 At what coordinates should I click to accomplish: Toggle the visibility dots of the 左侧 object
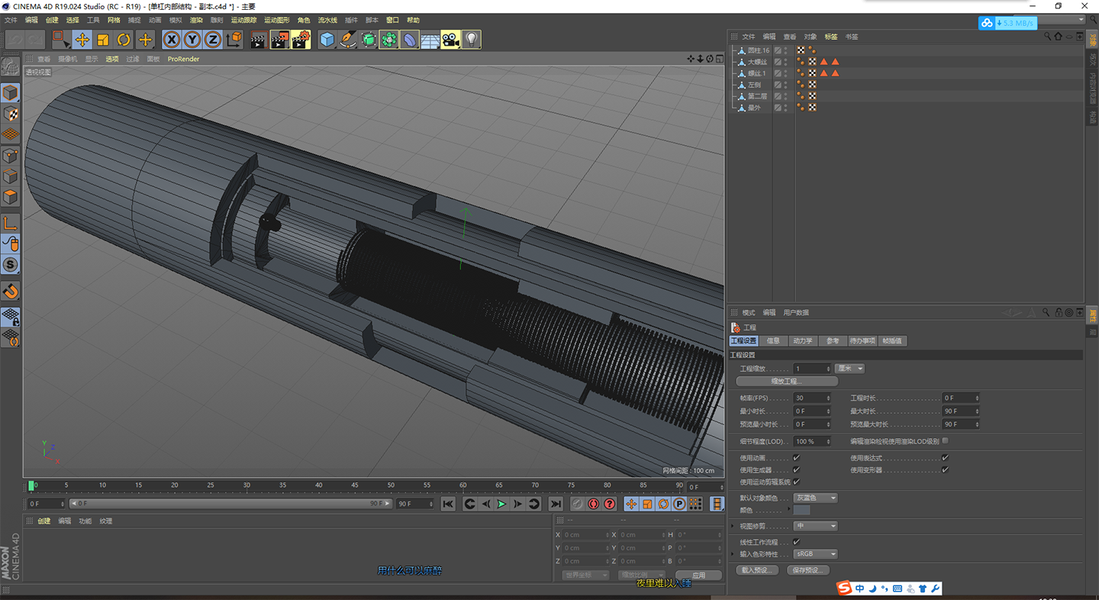coord(786,85)
